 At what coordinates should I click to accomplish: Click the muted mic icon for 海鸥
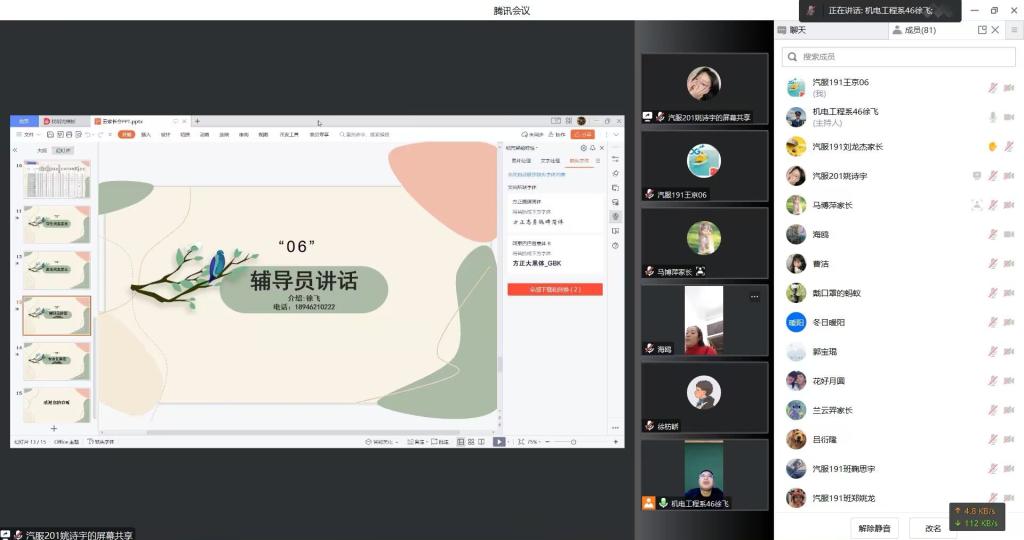click(993, 234)
